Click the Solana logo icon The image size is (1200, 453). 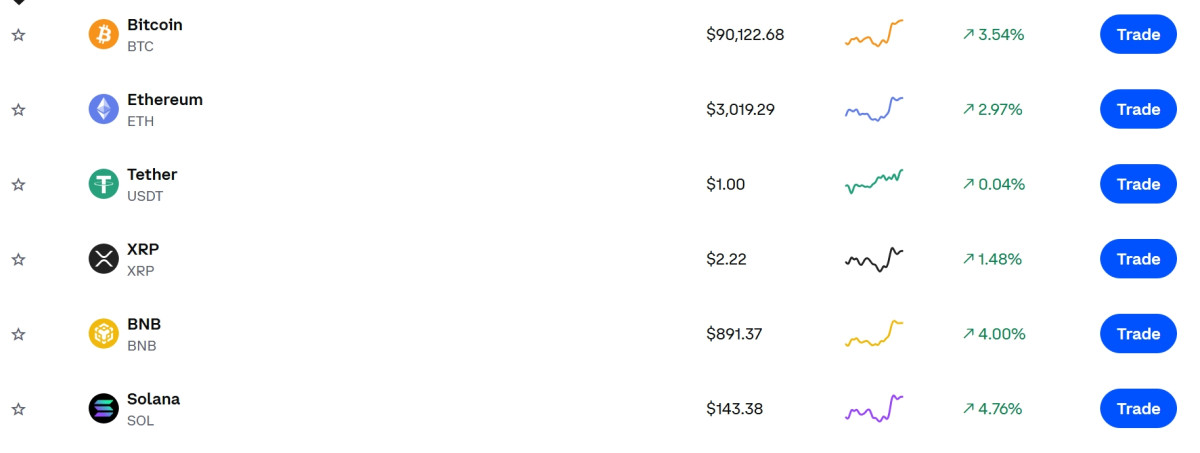pyautogui.click(x=103, y=408)
